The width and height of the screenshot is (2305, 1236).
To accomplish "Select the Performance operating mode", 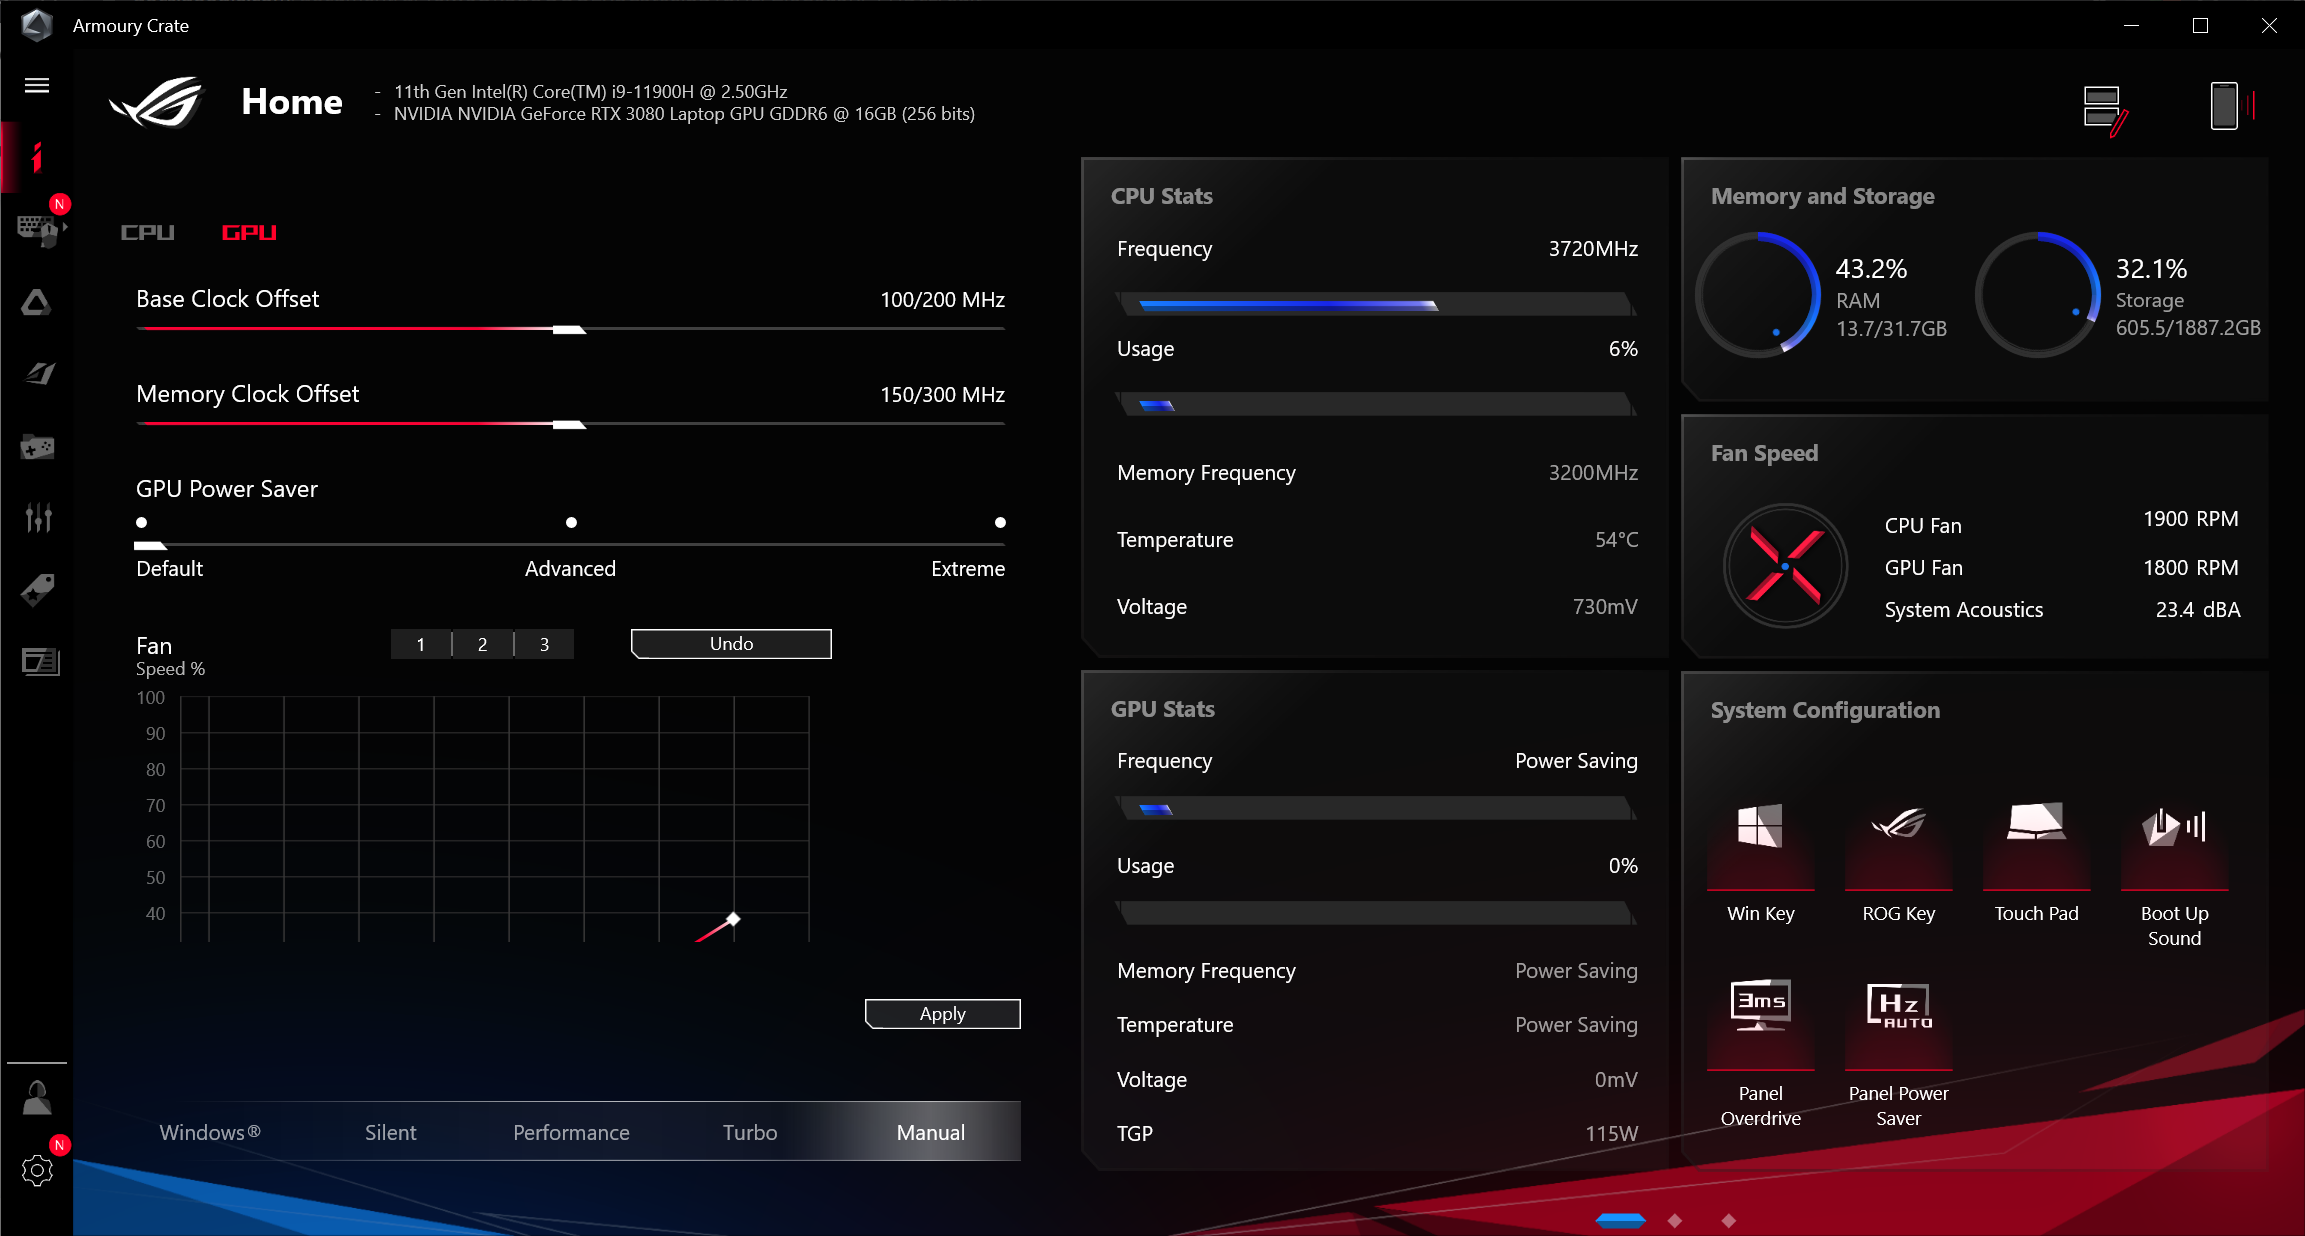I will point(571,1132).
